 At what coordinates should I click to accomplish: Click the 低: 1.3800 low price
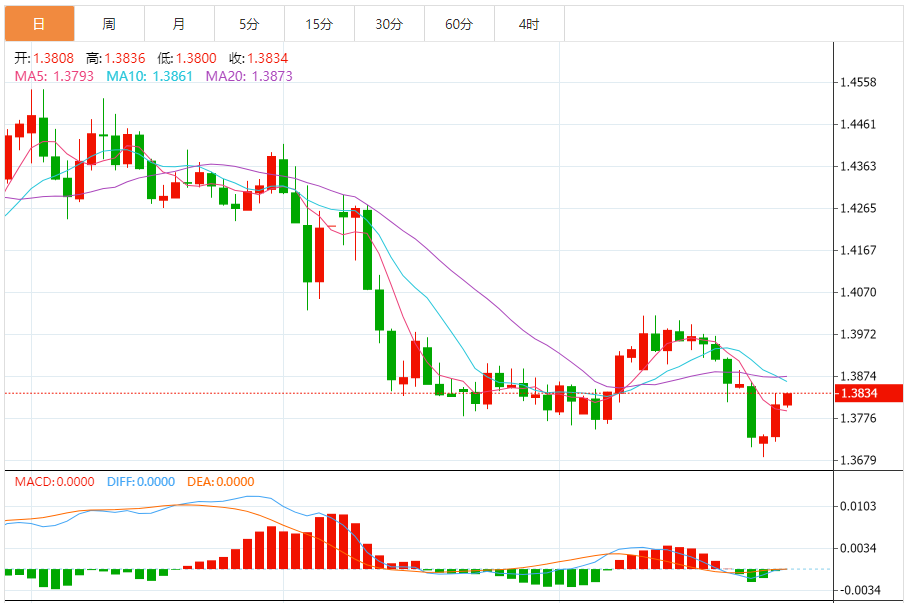click(187, 58)
